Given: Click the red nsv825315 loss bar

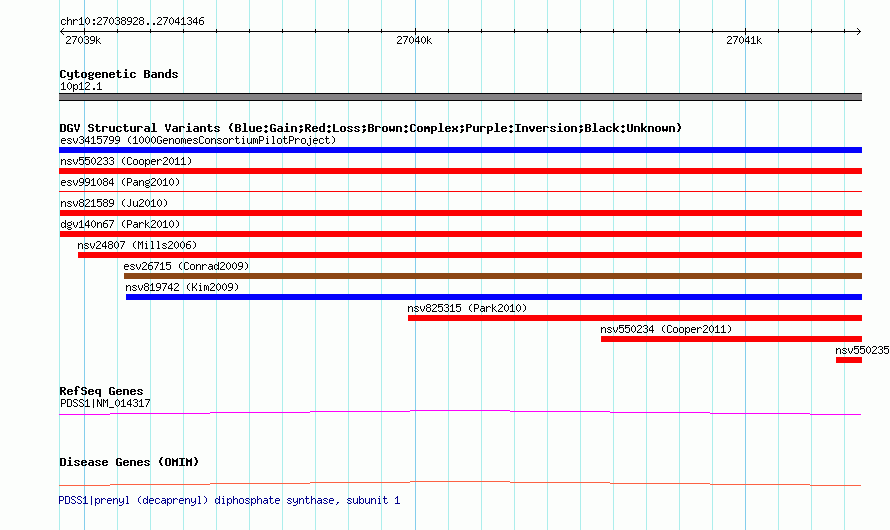Looking at the screenshot, I should tap(635, 318).
